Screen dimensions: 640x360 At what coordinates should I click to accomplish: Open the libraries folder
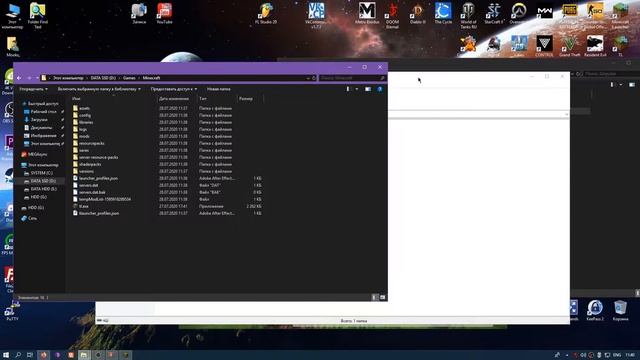click(86, 122)
